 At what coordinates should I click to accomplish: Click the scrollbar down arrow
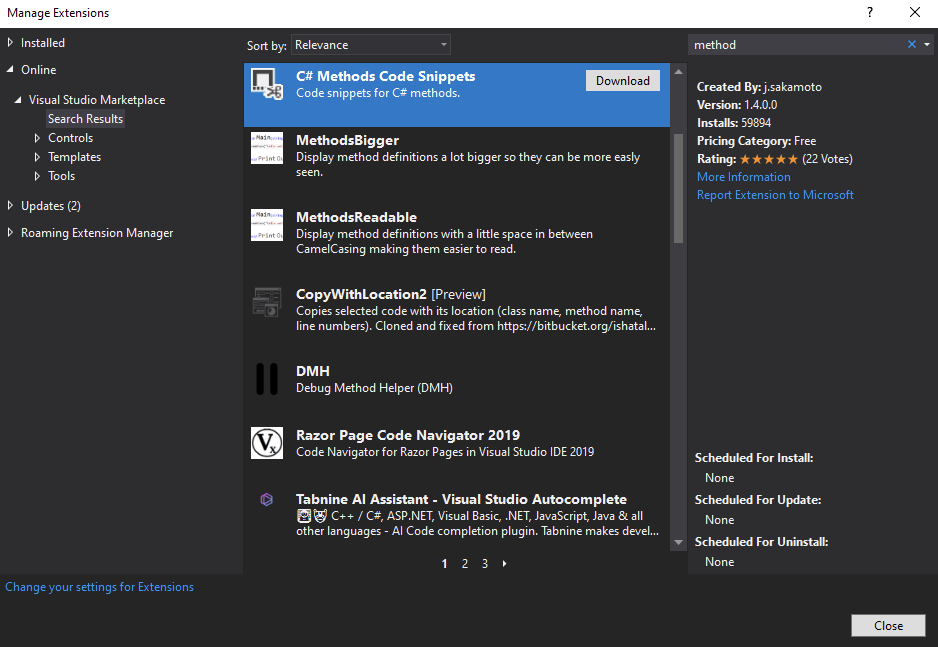[x=678, y=542]
